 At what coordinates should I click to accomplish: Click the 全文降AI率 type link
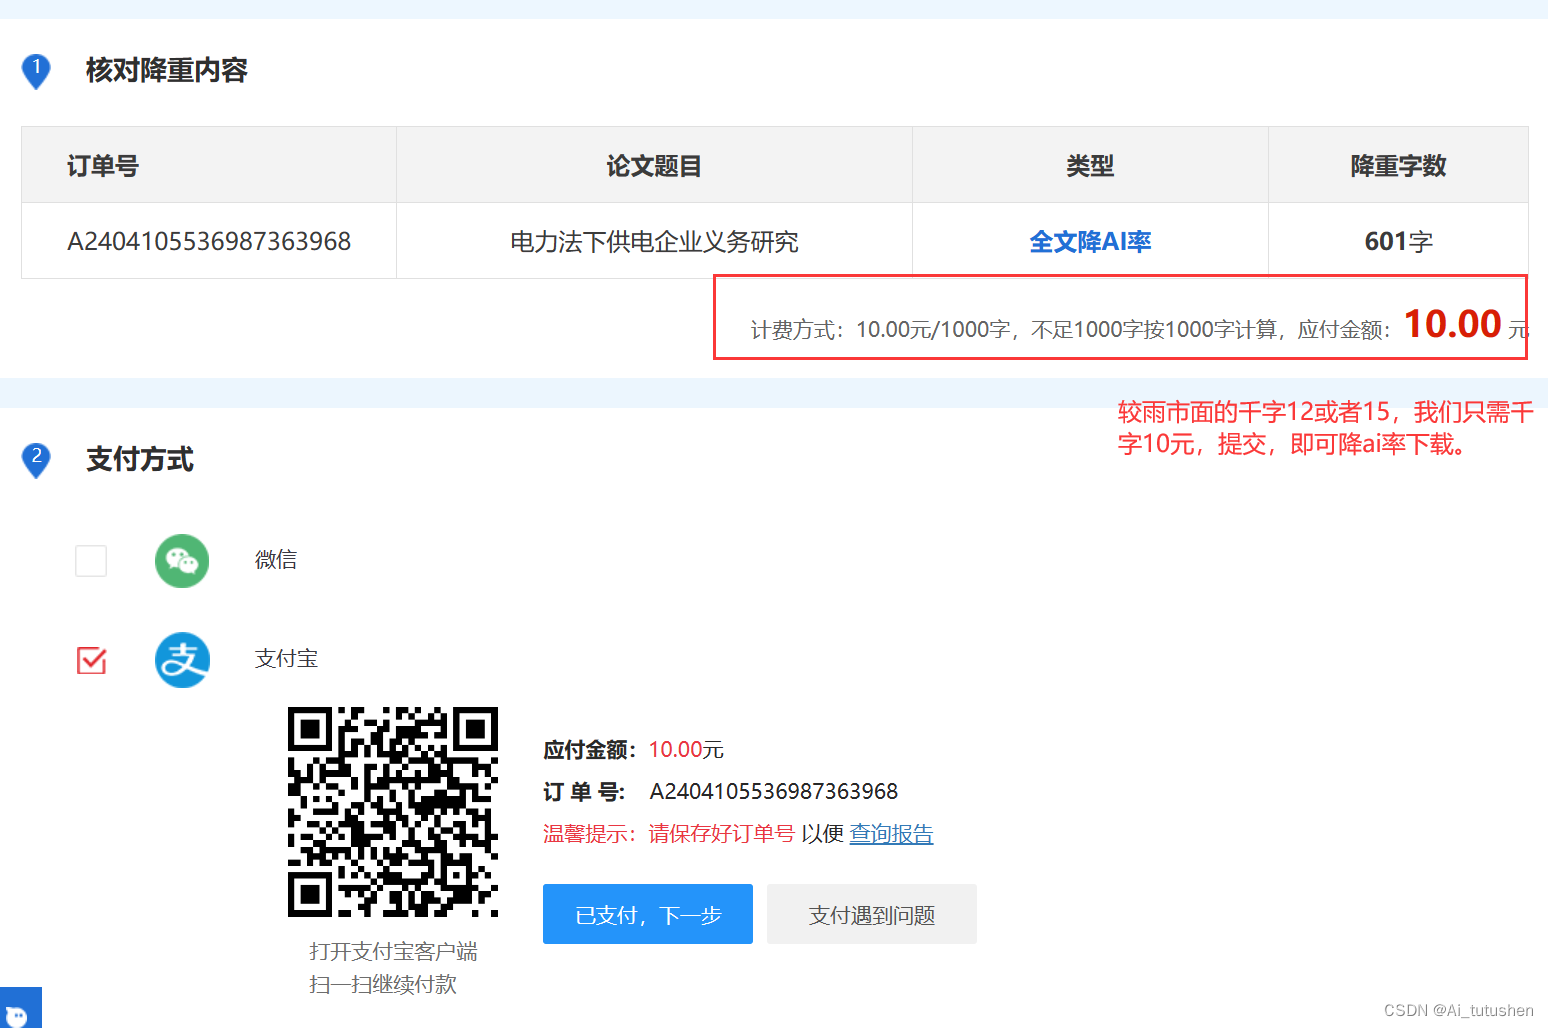pyautogui.click(x=1090, y=242)
